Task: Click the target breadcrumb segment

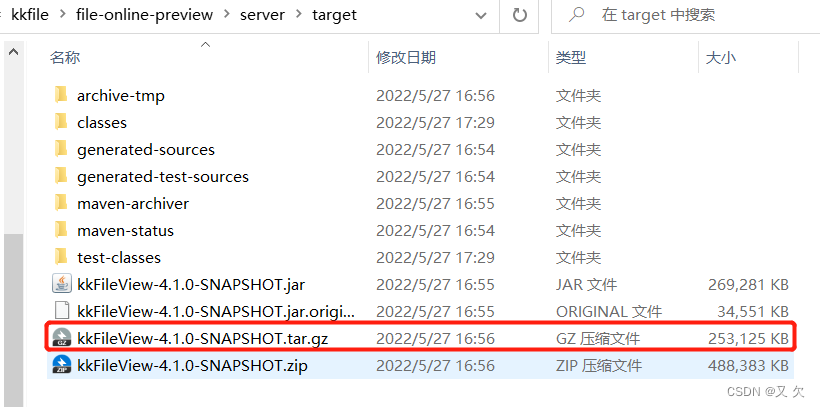Action: (334, 15)
